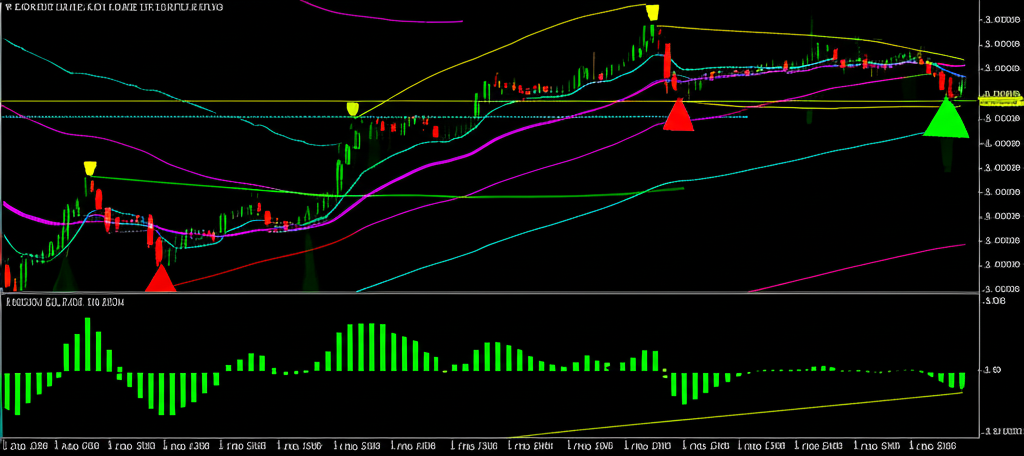Select the yellow marker at the highest price peak
The width and height of the screenshot is (1024, 456).
click(652, 13)
